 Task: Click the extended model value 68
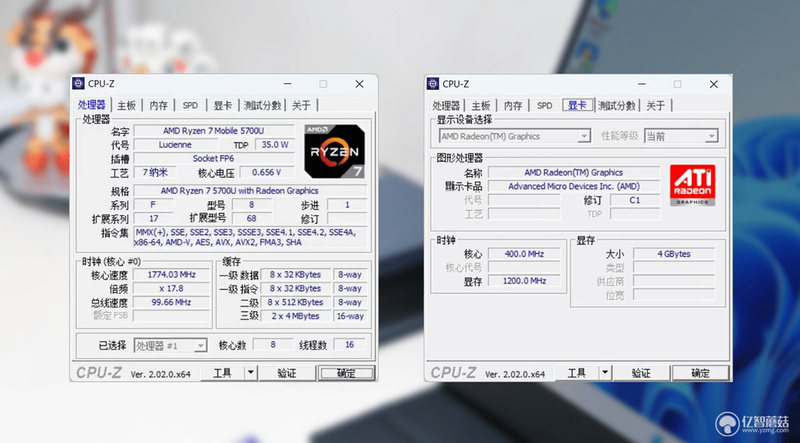coord(252,218)
